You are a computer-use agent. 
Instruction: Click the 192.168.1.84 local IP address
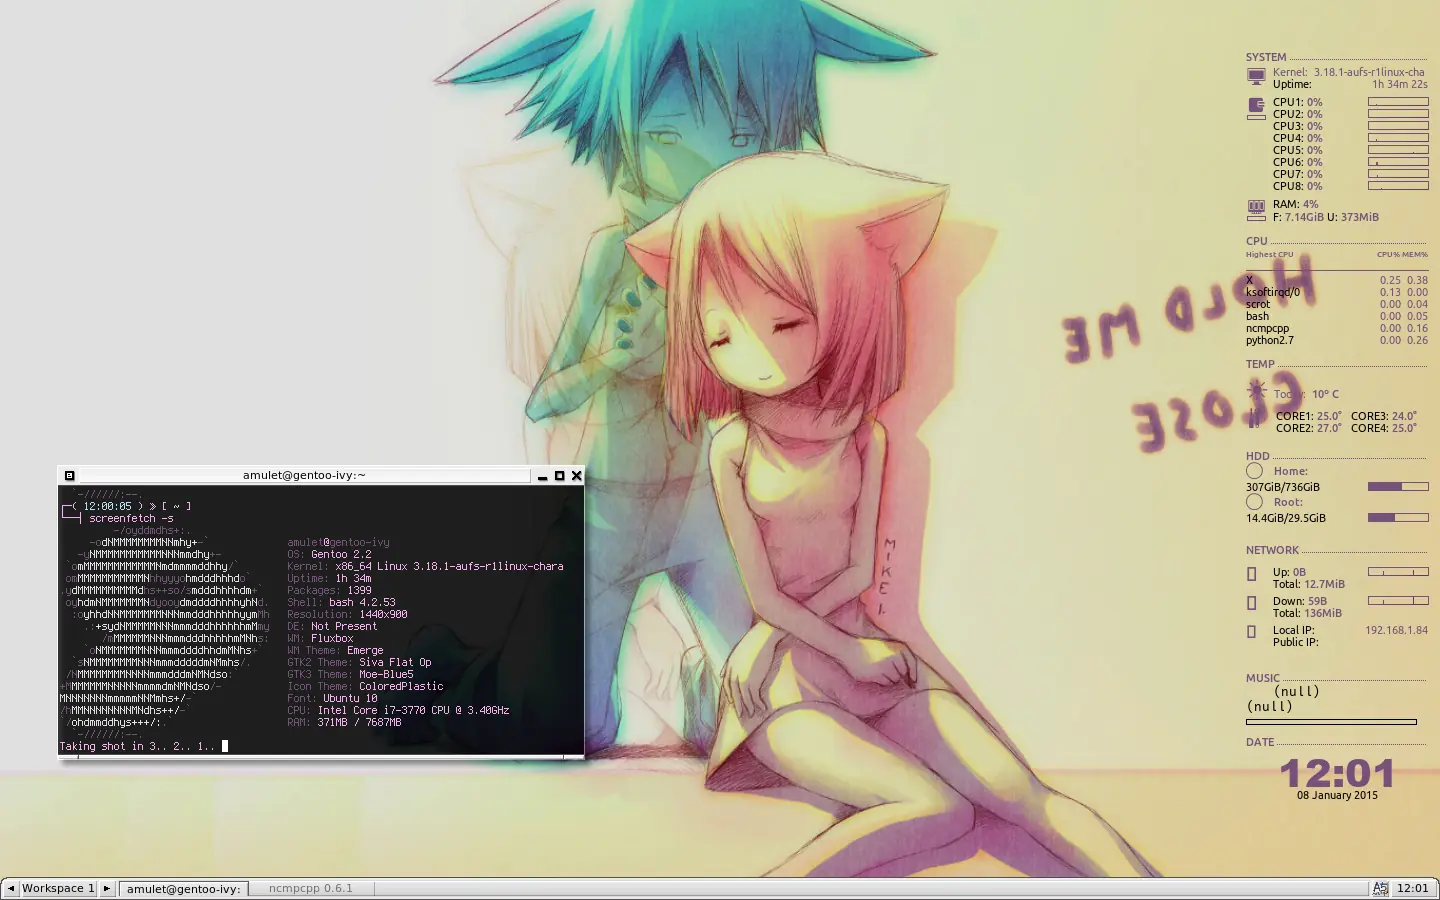point(1397,630)
